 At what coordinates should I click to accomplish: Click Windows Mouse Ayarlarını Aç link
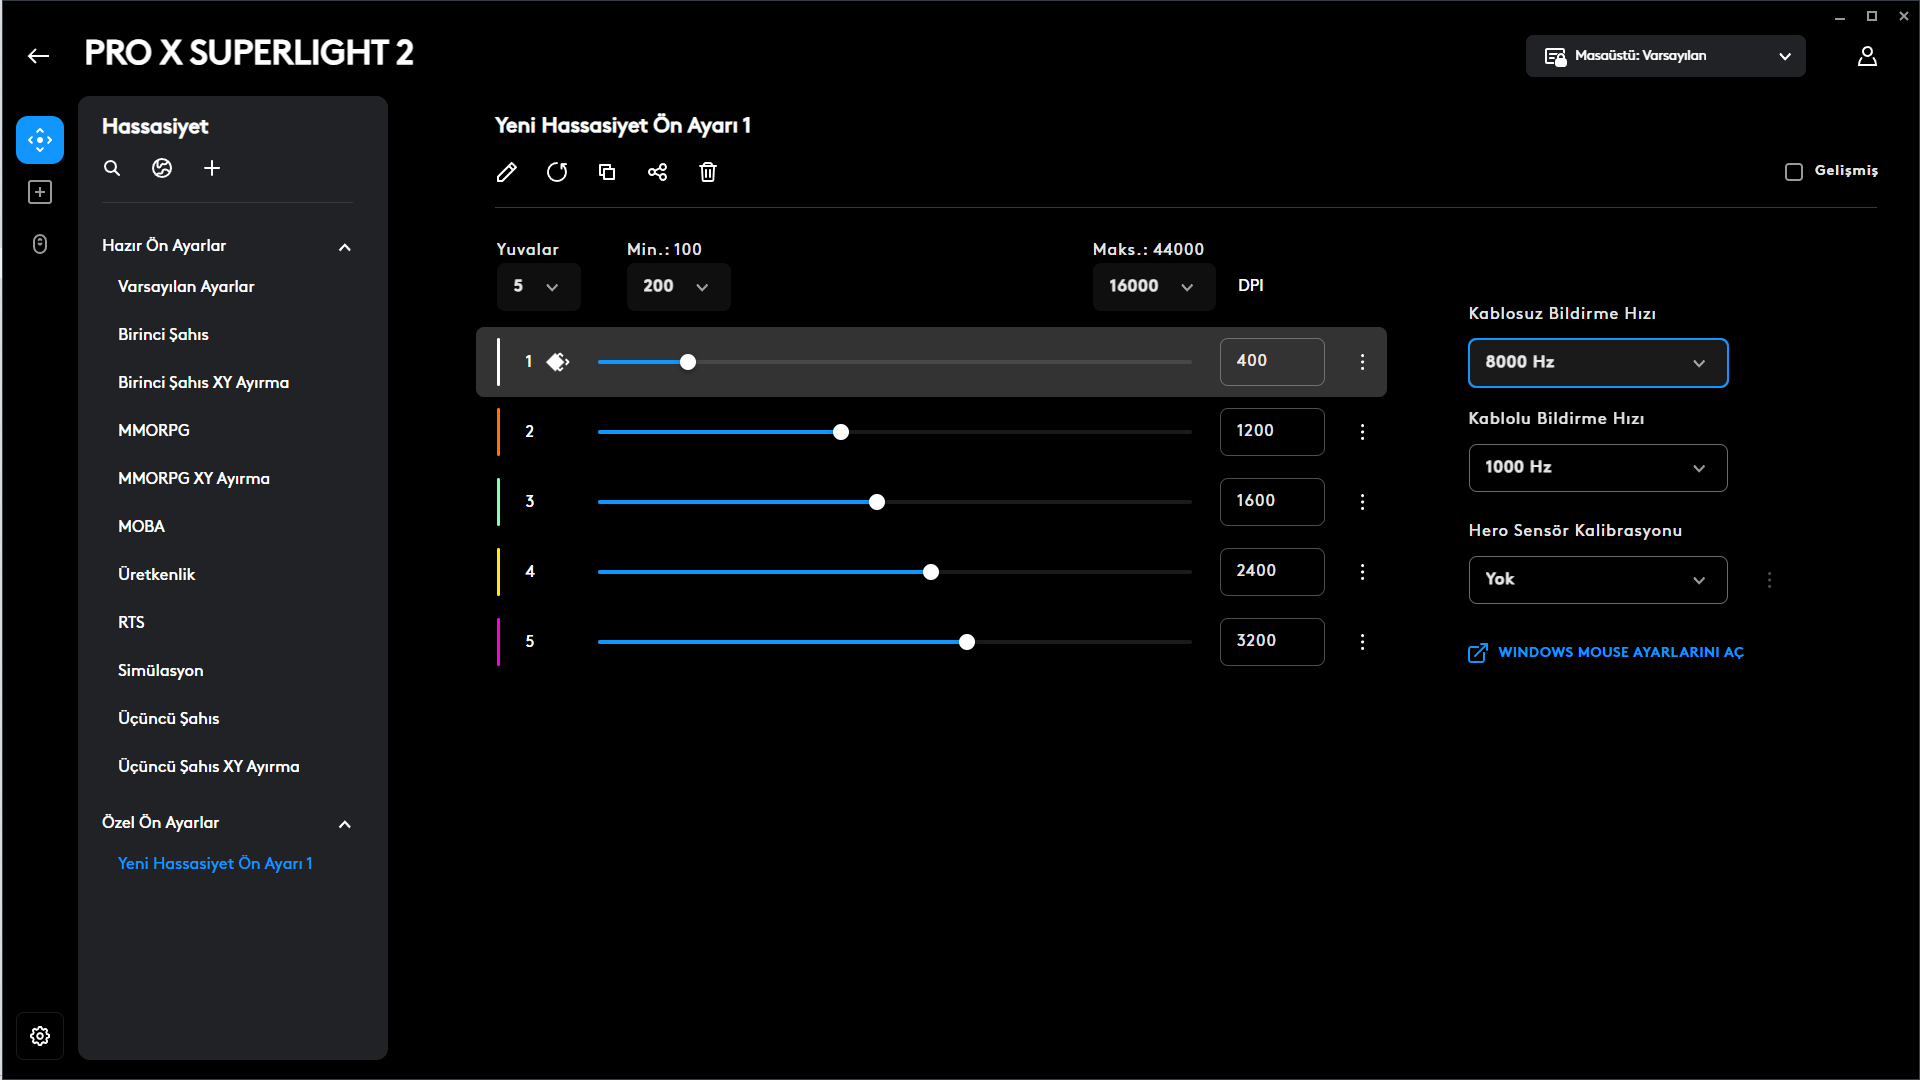pos(1619,652)
